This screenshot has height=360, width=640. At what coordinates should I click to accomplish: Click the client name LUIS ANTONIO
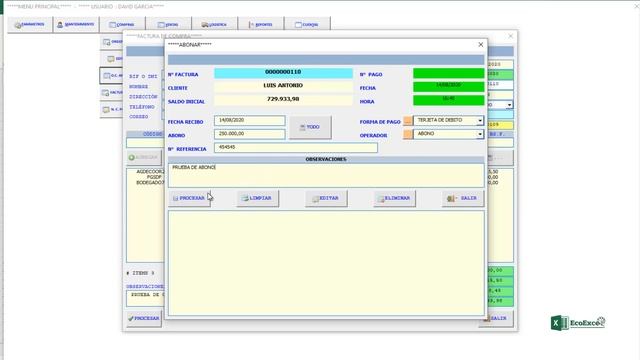(283, 86)
